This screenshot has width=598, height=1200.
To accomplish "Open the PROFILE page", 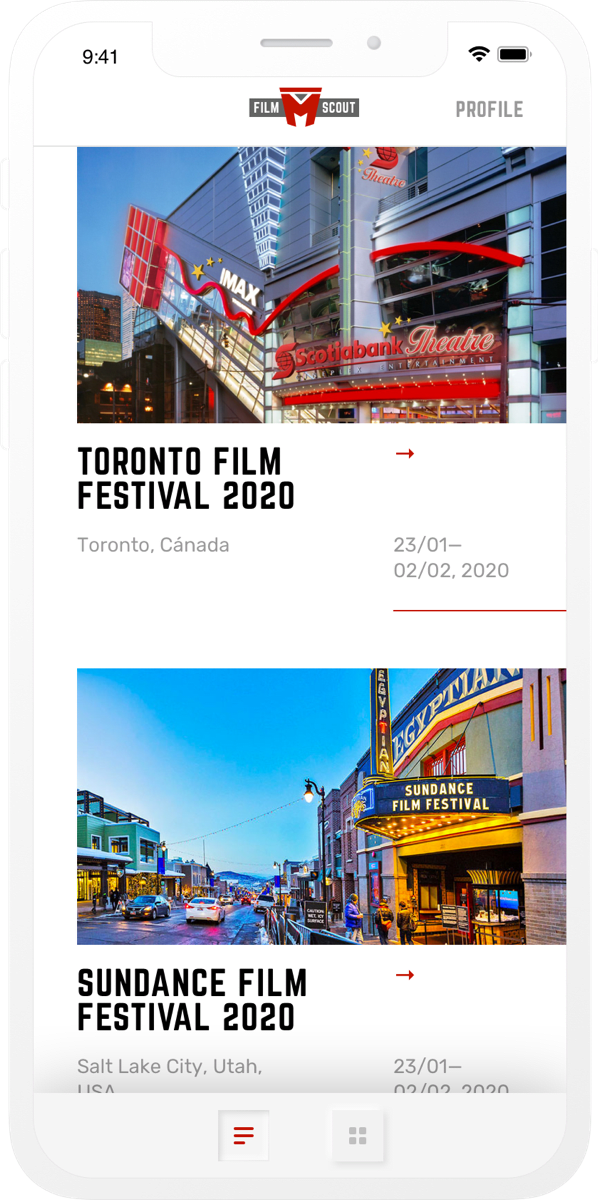I will pos(489,110).
